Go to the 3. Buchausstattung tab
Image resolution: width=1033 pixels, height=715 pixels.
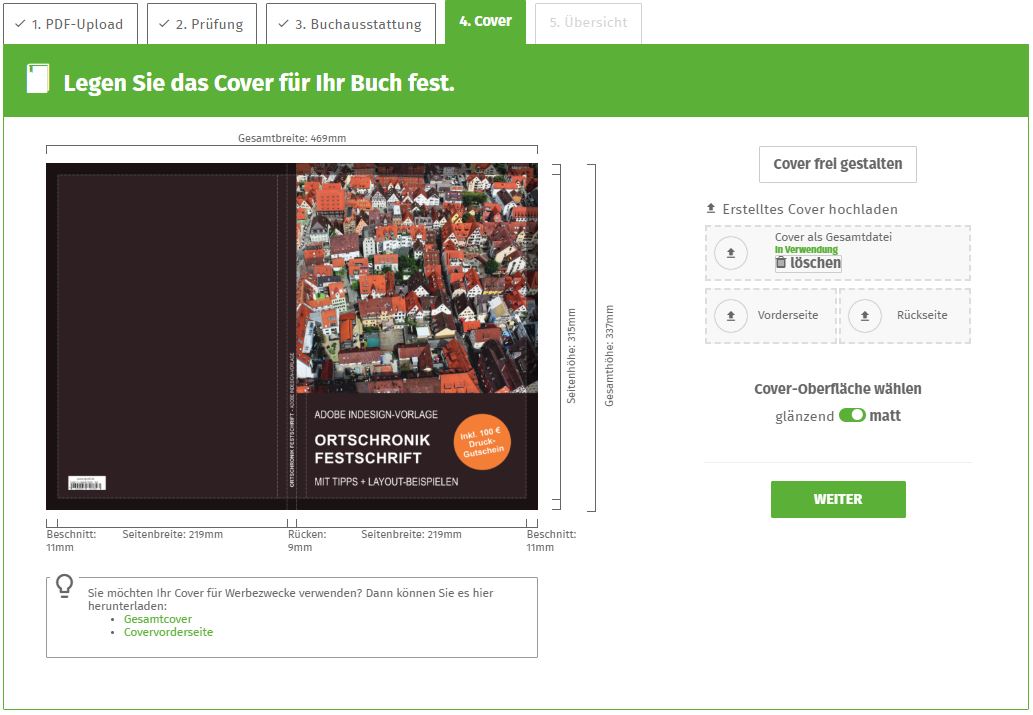pos(350,24)
